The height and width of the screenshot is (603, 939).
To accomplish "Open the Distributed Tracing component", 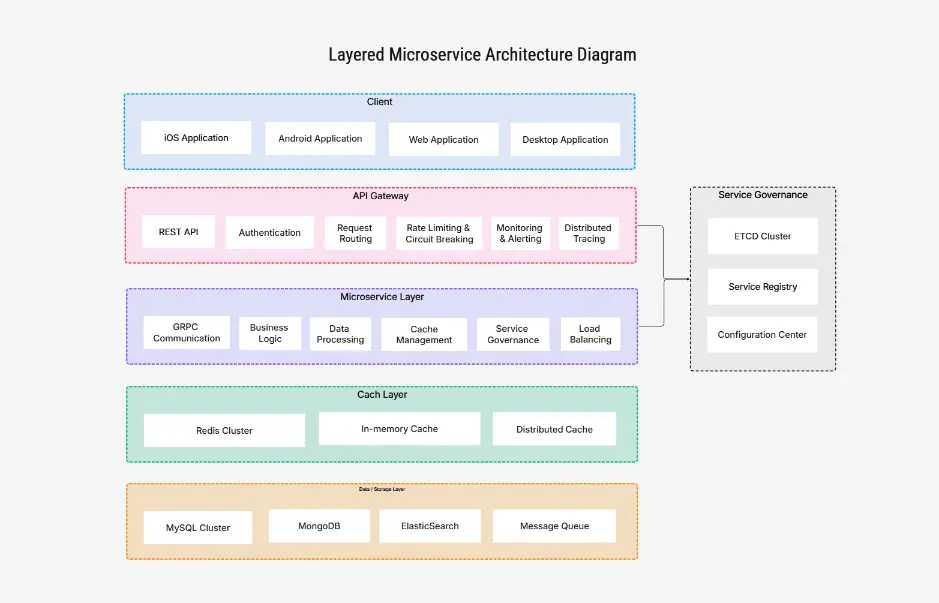I will pos(588,231).
